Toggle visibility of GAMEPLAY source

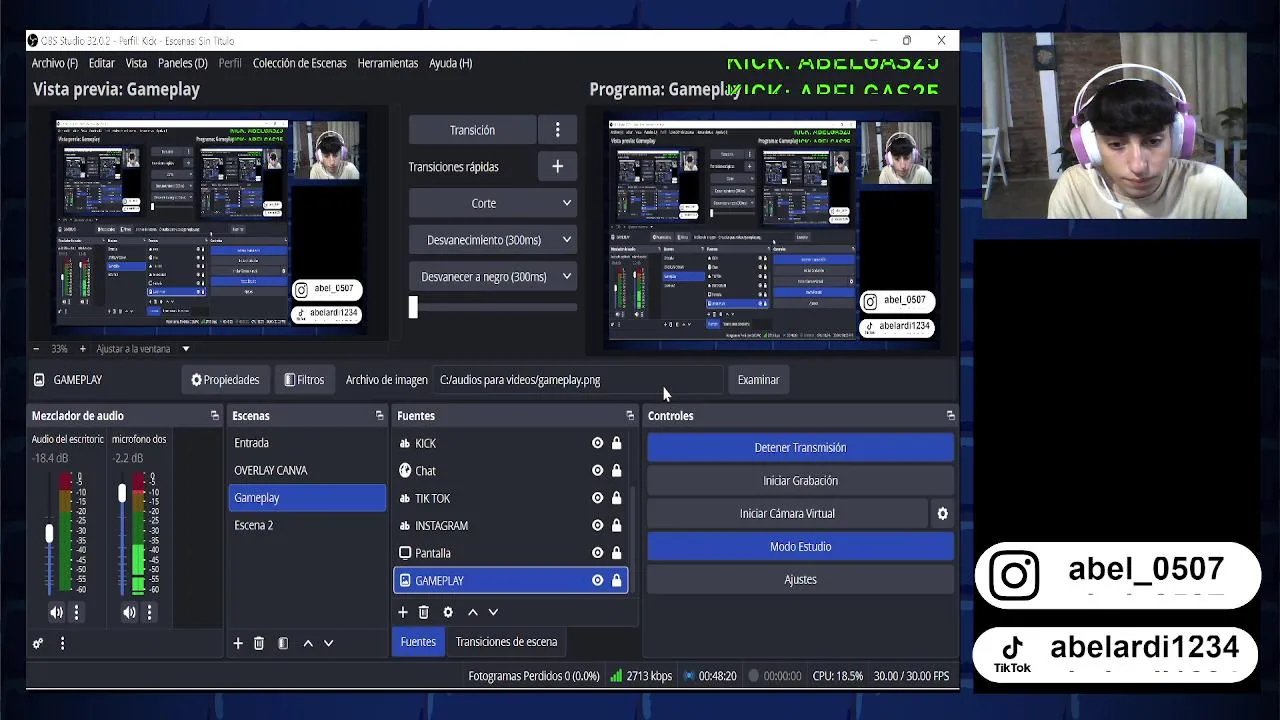597,580
